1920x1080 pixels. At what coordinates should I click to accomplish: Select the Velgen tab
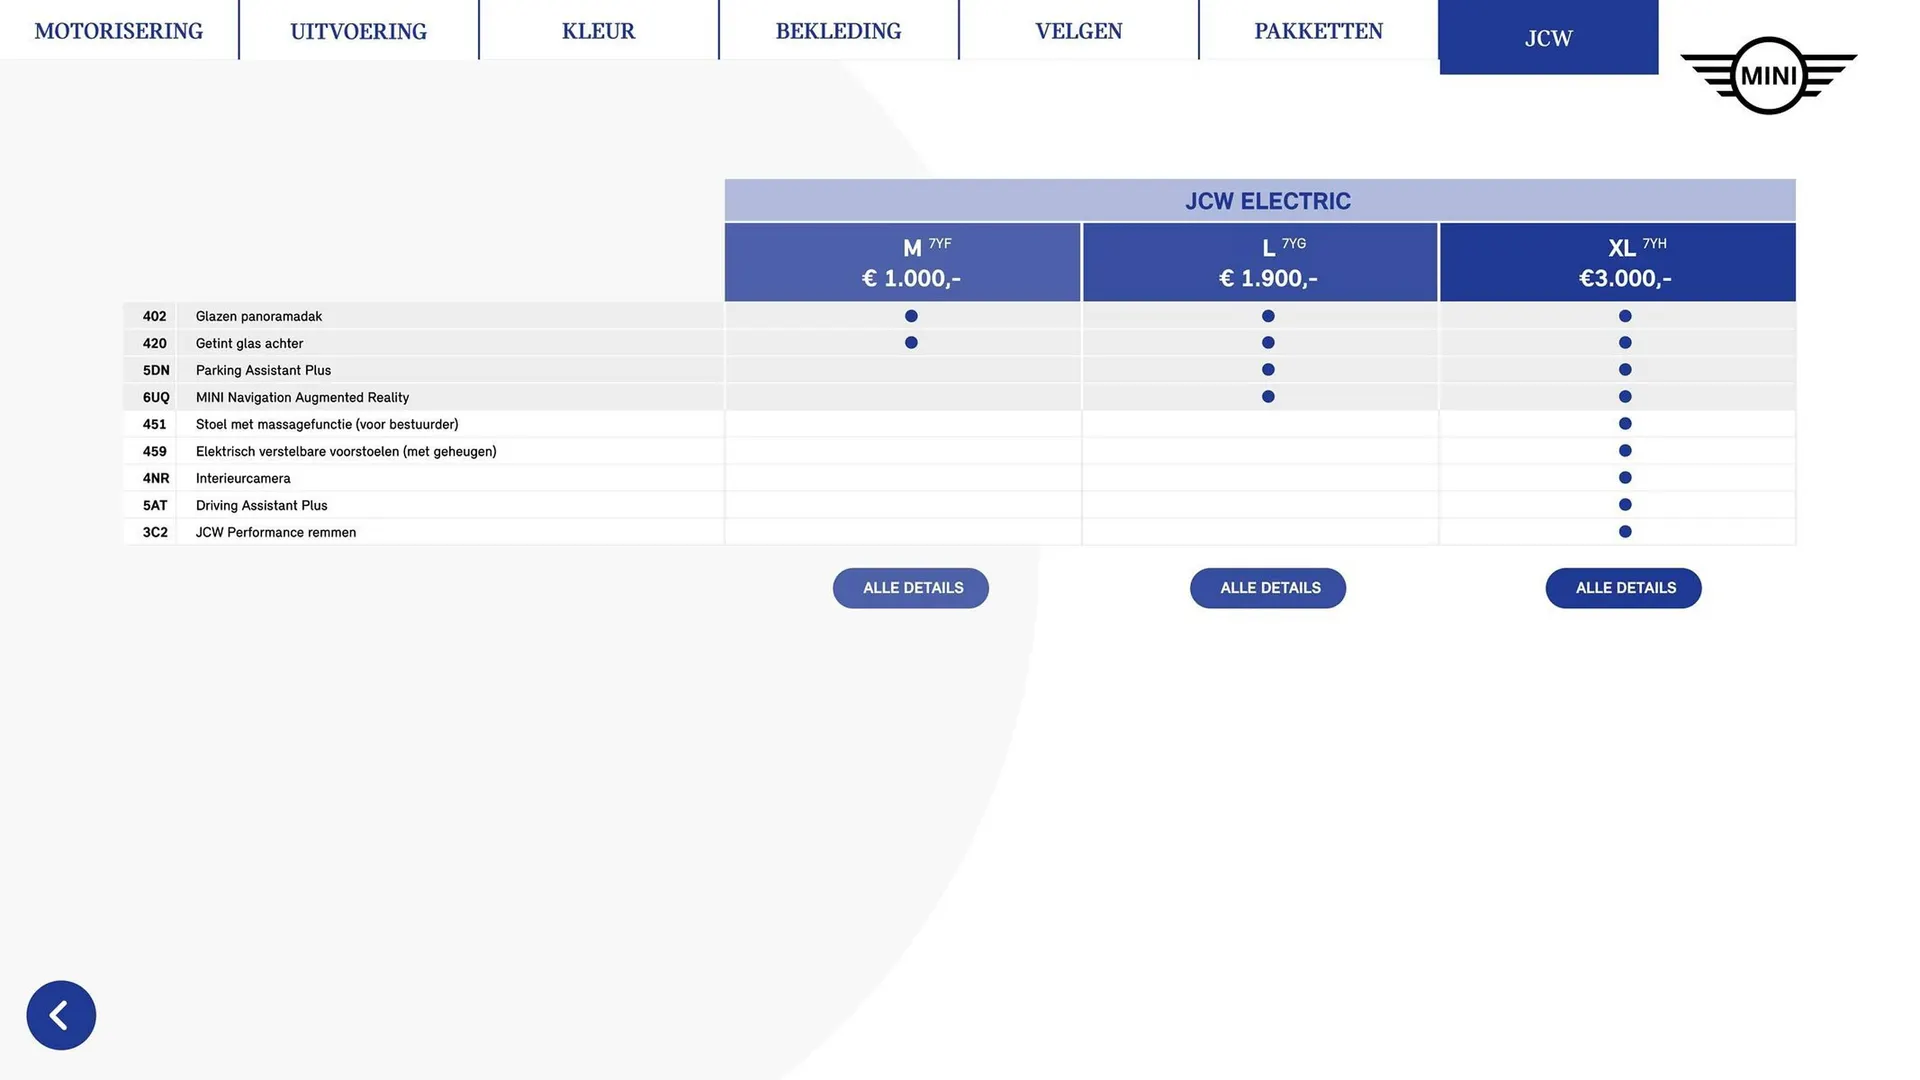(x=1078, y=31)
